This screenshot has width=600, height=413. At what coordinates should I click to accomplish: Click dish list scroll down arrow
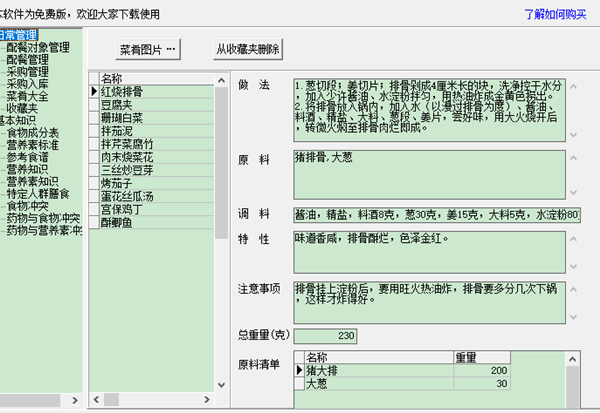[x=221, y=385]
